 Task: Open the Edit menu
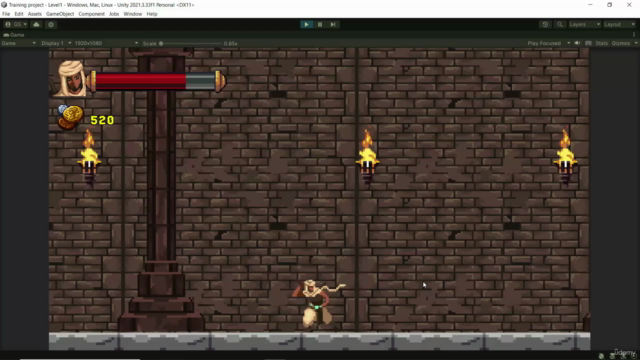(x=19, y=14)
